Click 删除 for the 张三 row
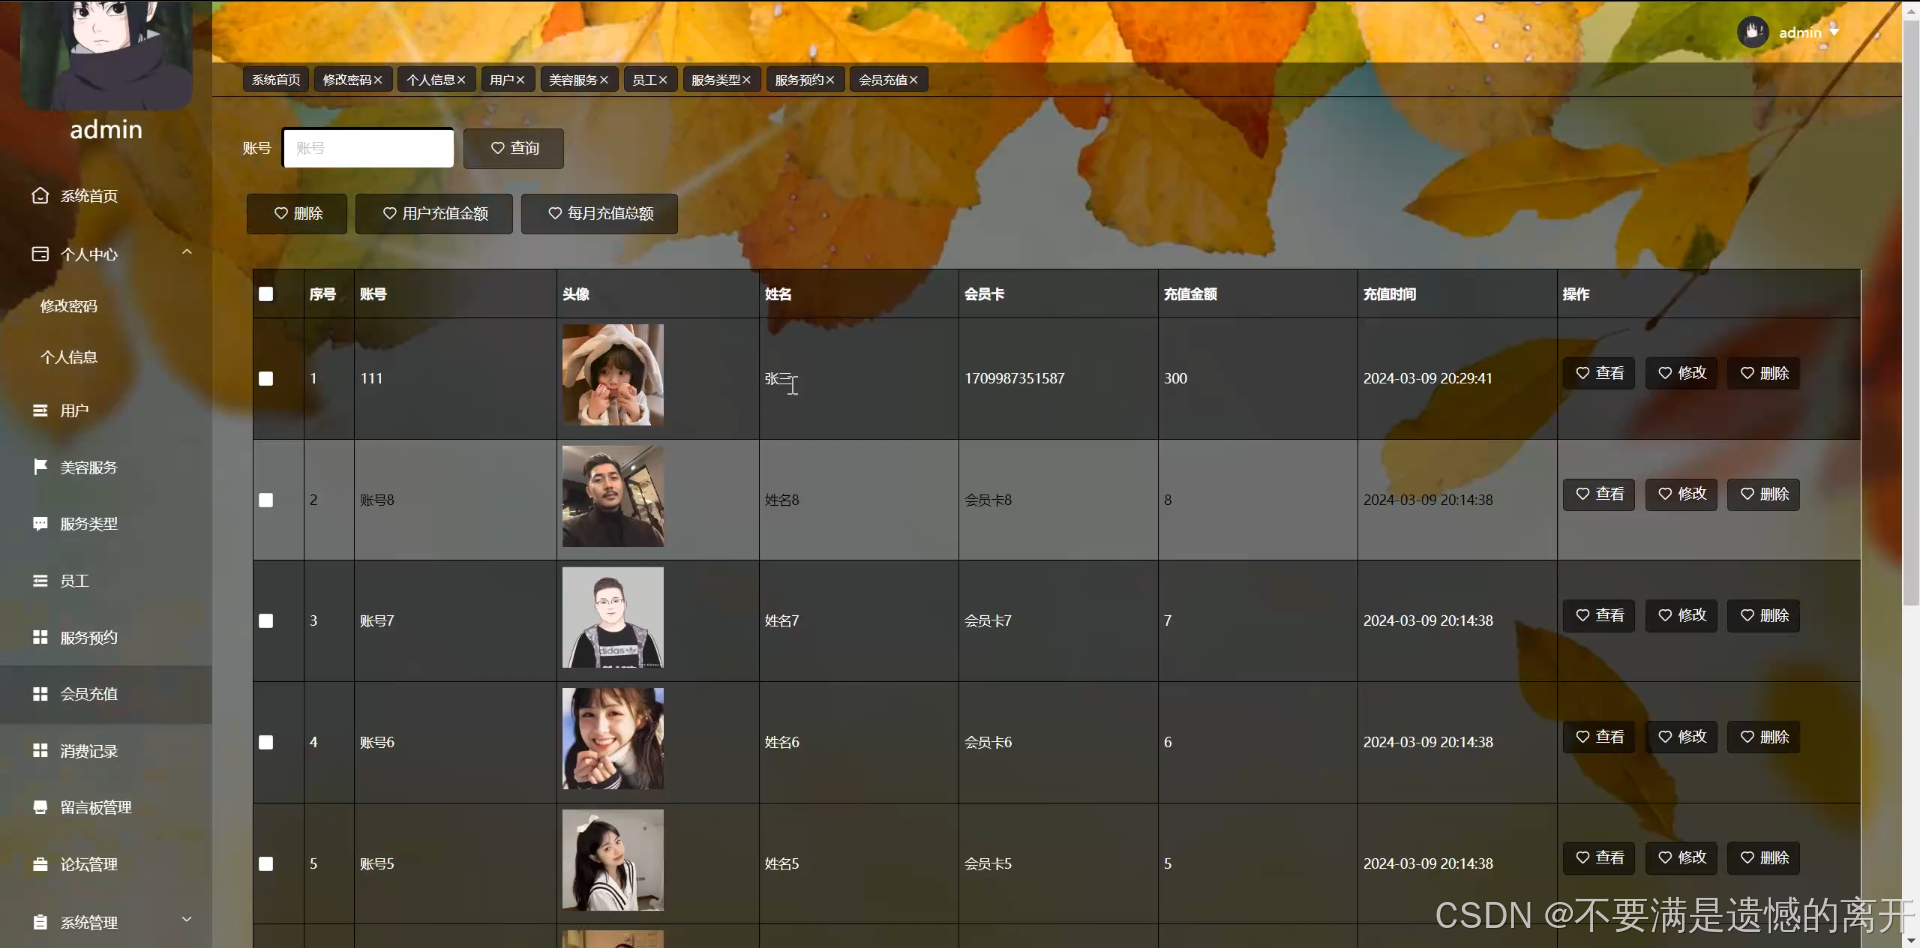Image resolution: width=1920 pixels, height=948 pixels. coord(1763,373)
